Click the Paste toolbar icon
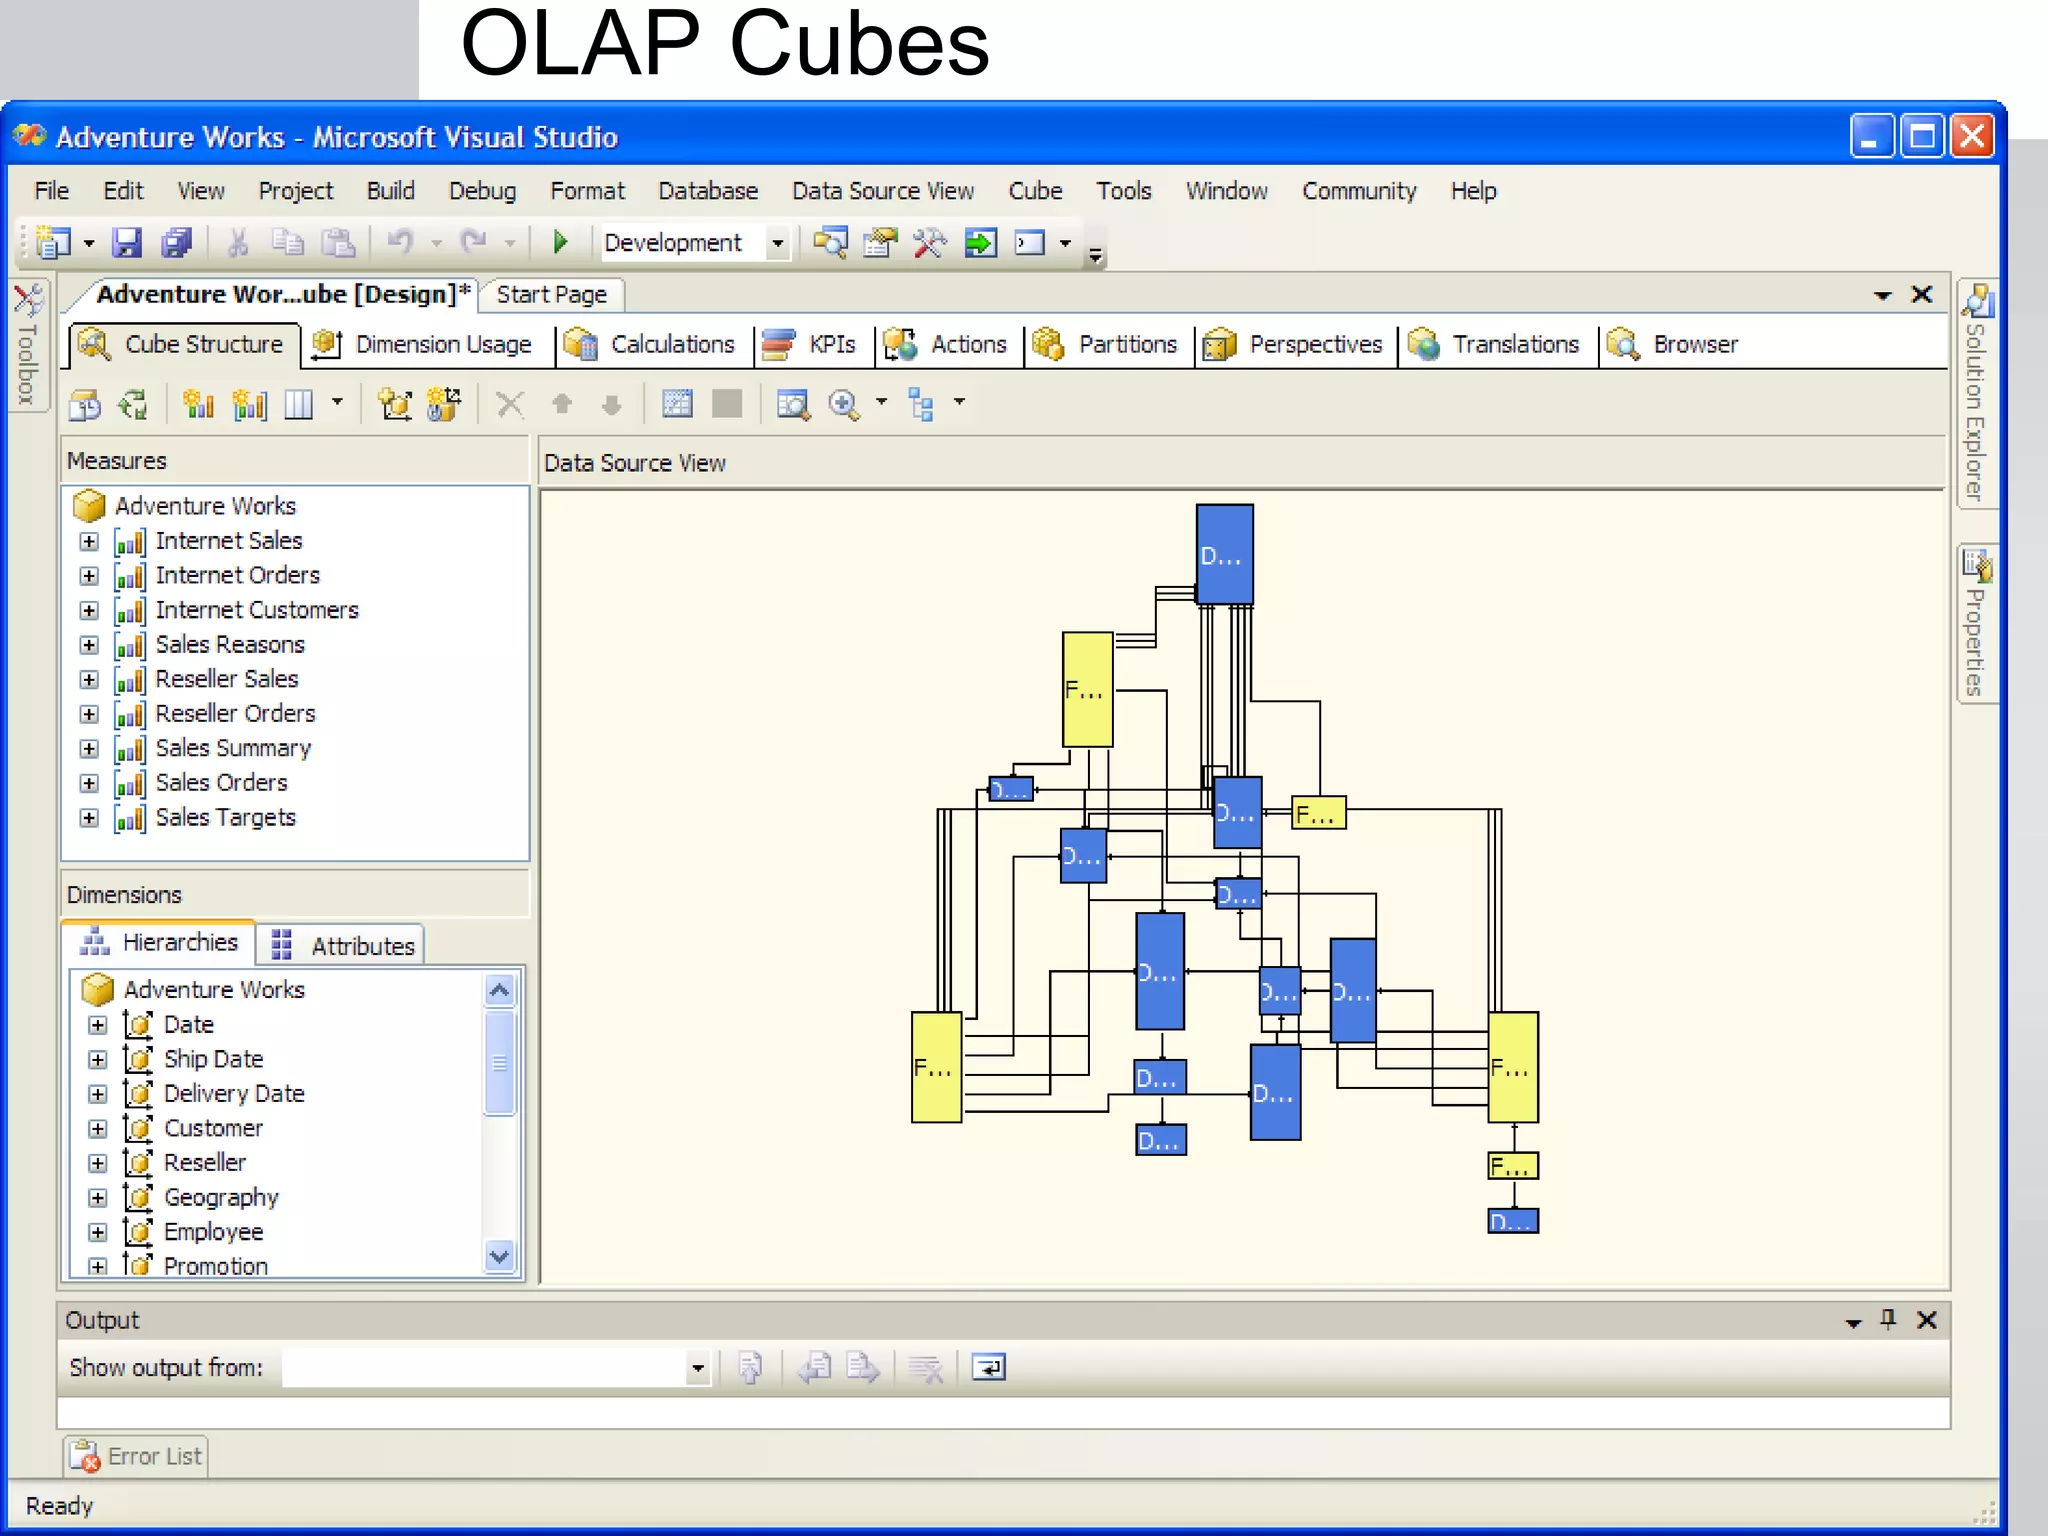 coord(338,242)
